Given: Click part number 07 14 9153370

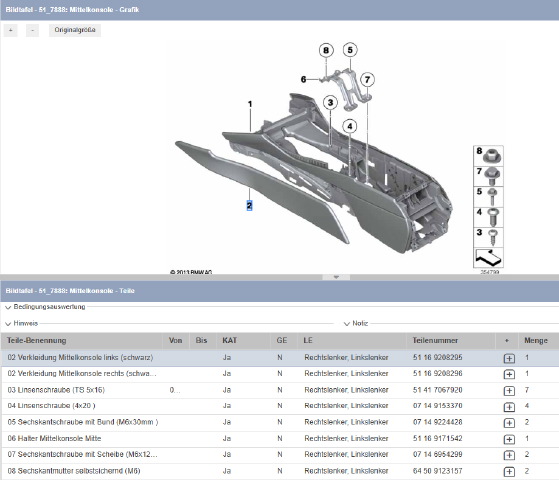Looking at the screenshot, I should 437,406.
